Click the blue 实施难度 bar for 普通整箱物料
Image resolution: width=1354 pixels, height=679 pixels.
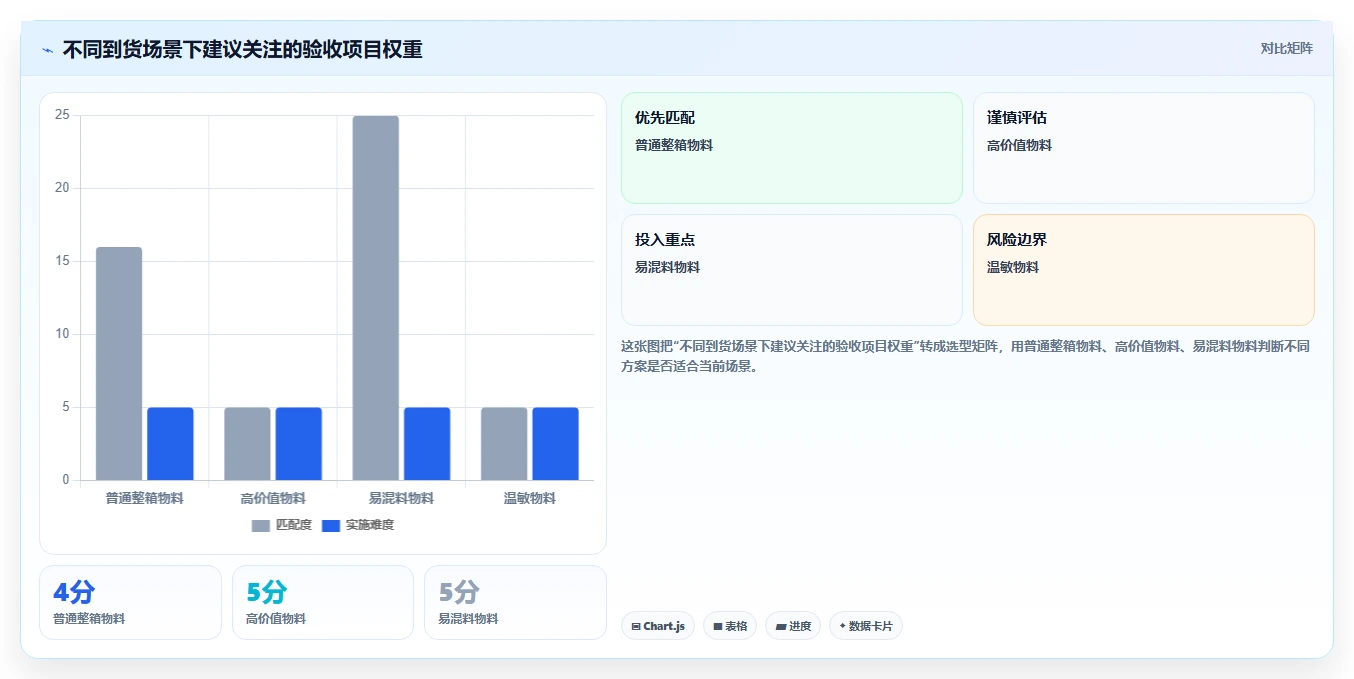pos(170,444)
